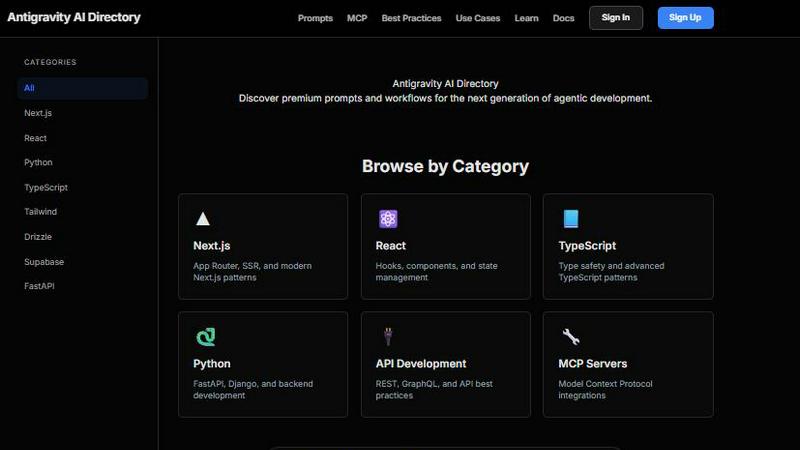Open the Python card title
The image size is (800, 450).
[x=212, y=364]
